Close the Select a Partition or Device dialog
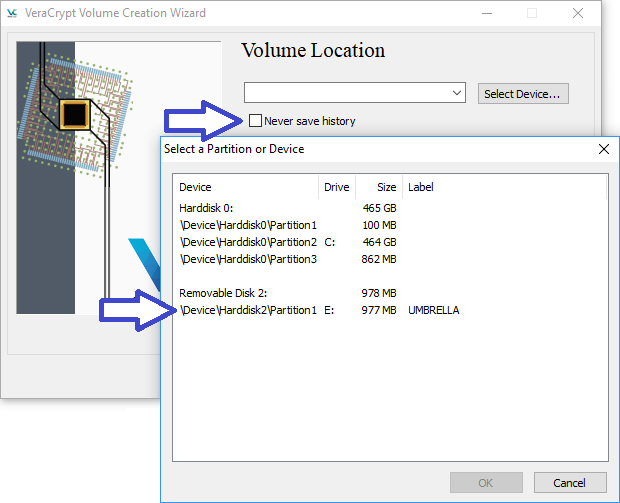This screenshot has height=503, width=620. point(604,149)
